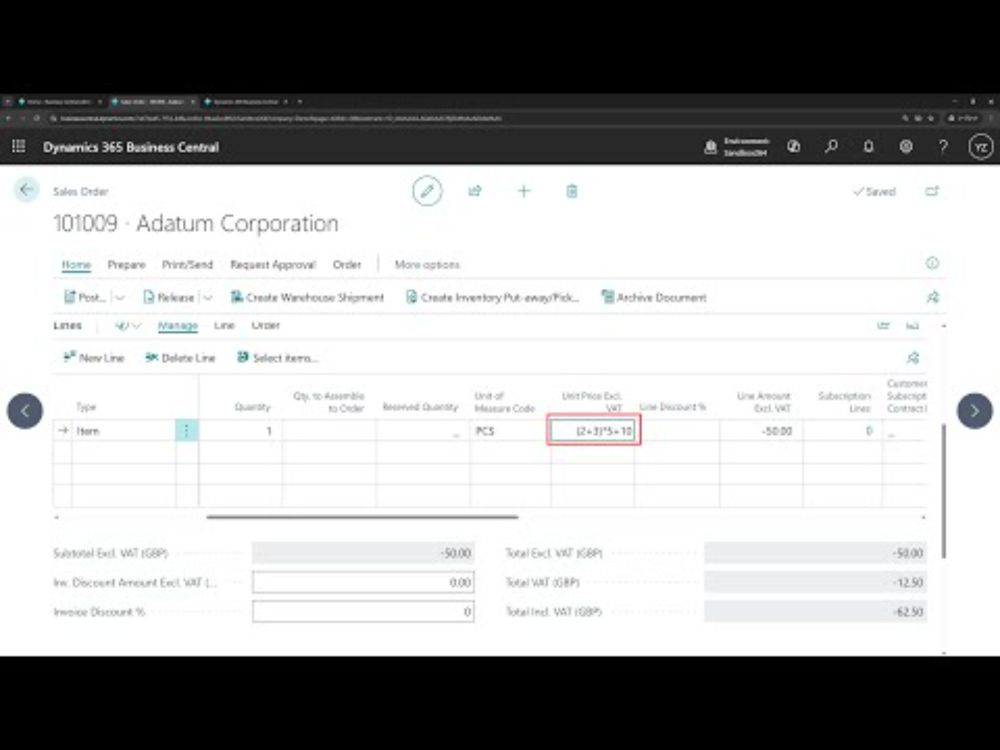
Task: Open the environment information icon
Action: point(710,147)
